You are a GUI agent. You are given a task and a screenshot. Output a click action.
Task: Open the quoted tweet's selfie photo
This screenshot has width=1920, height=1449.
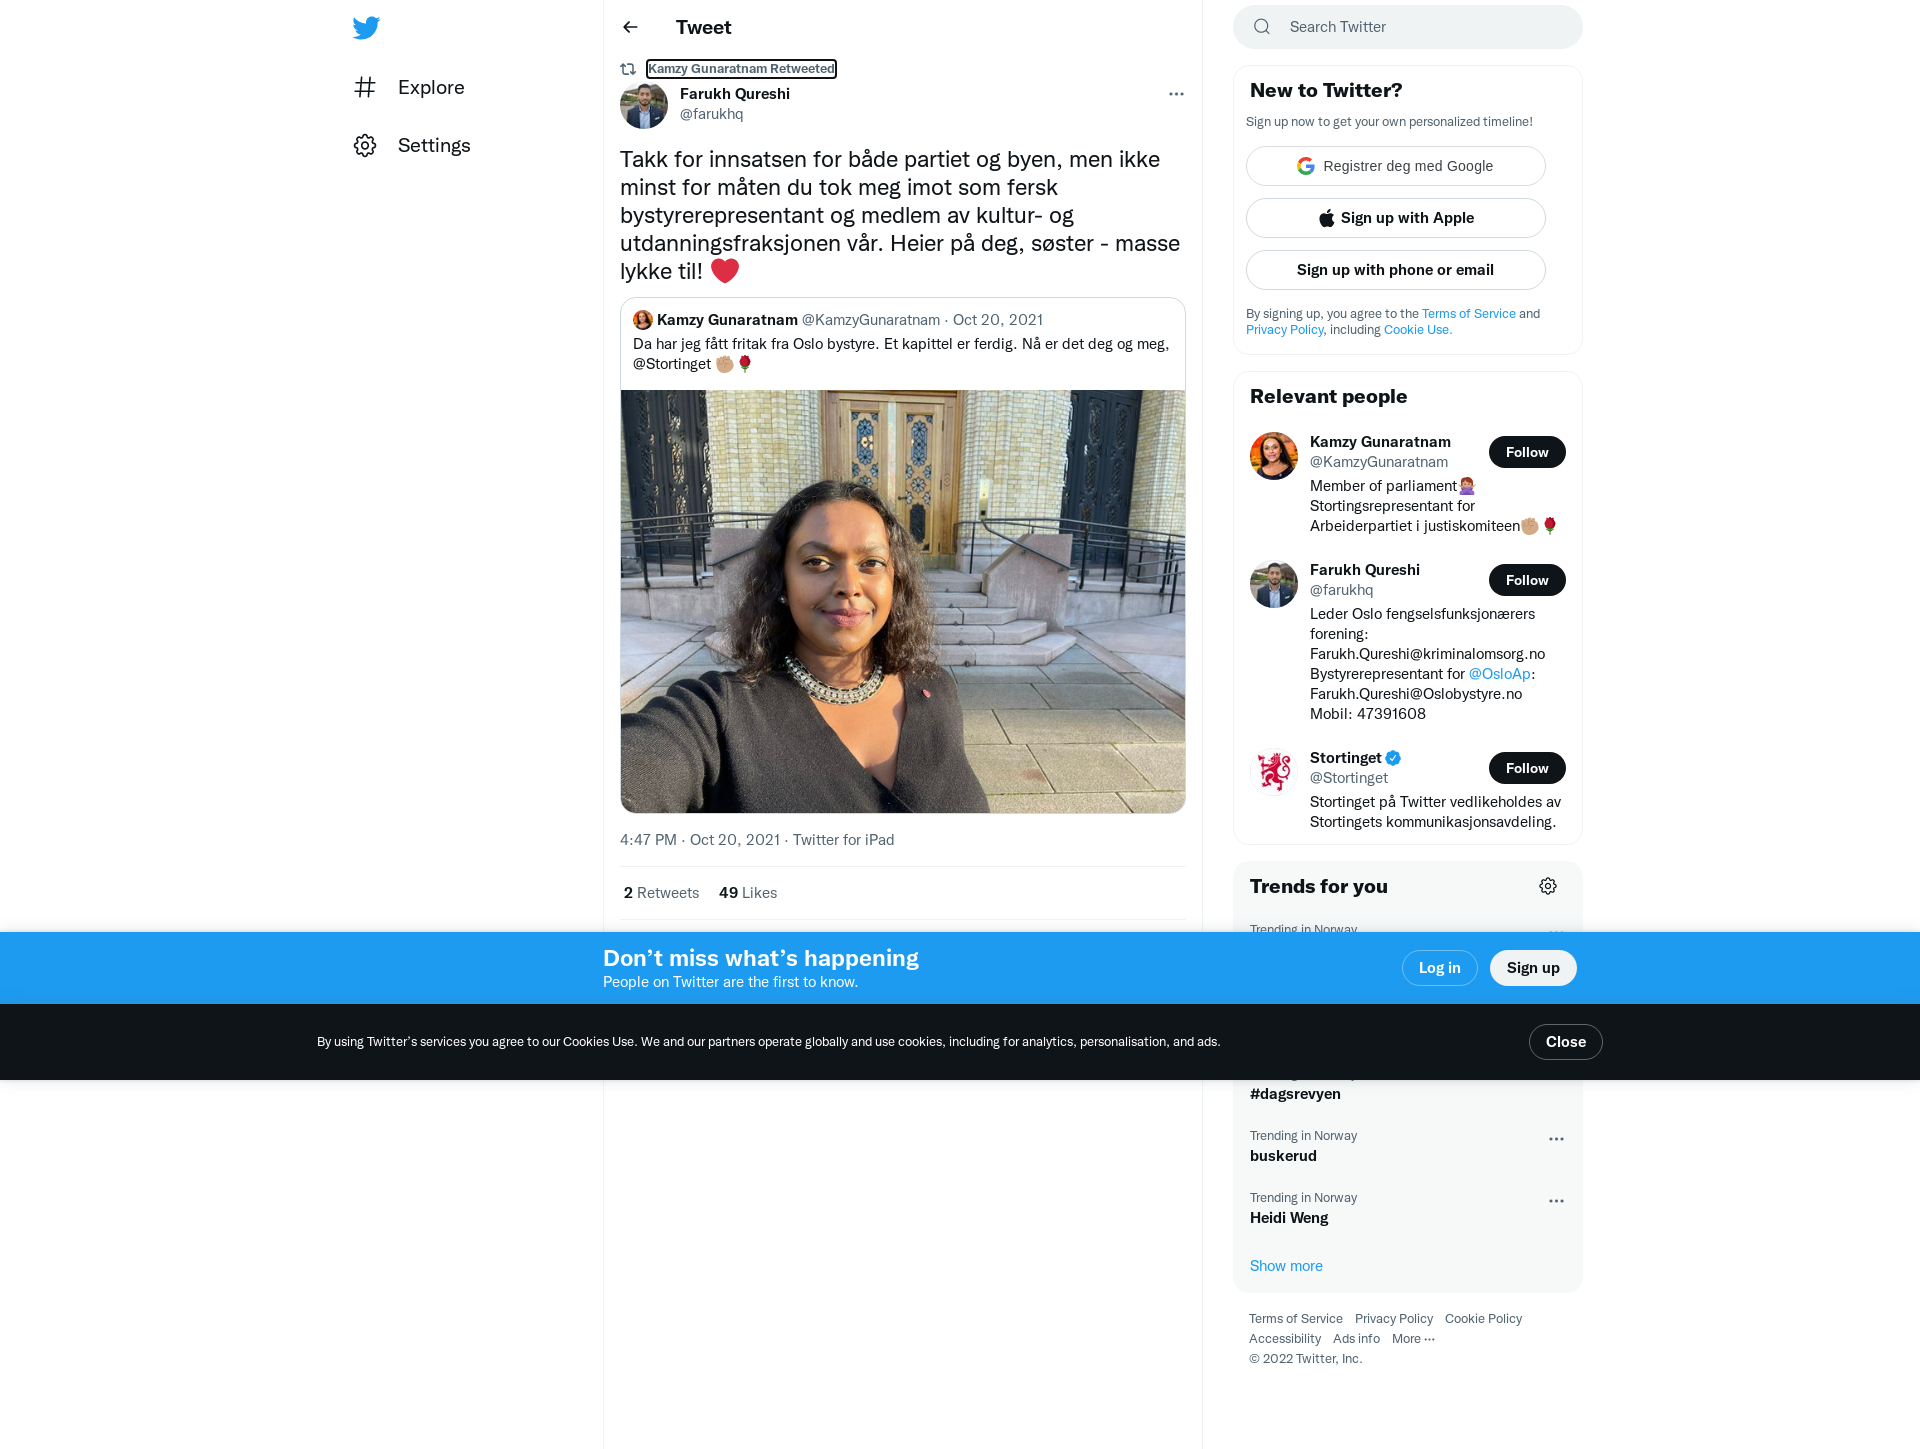[903, 601]
